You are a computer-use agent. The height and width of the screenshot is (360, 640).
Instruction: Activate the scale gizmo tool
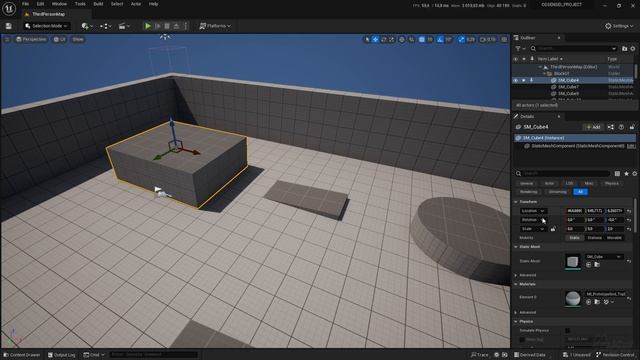pyautogui.click(x=392, y=39)
